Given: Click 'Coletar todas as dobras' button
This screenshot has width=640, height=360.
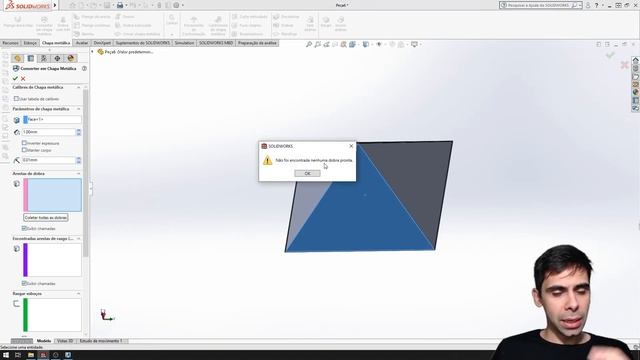Looking at the screenshot, I should [46, 218].
